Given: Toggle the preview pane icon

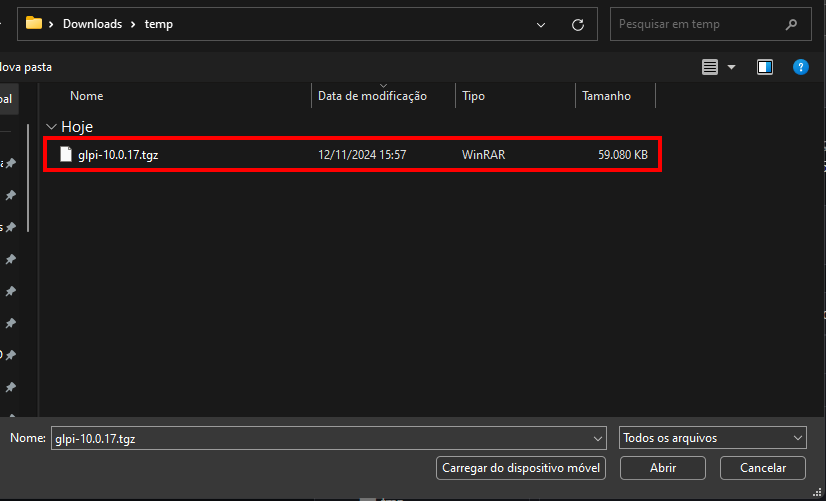Looking at the screenshot, I should point(765,67).
